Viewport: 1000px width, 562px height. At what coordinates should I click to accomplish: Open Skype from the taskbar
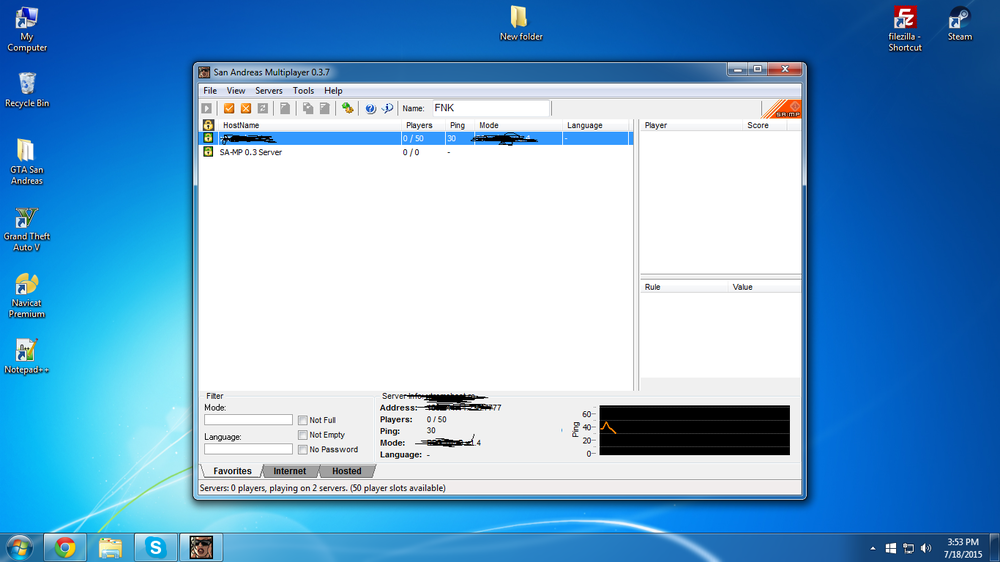pos(156,547)
